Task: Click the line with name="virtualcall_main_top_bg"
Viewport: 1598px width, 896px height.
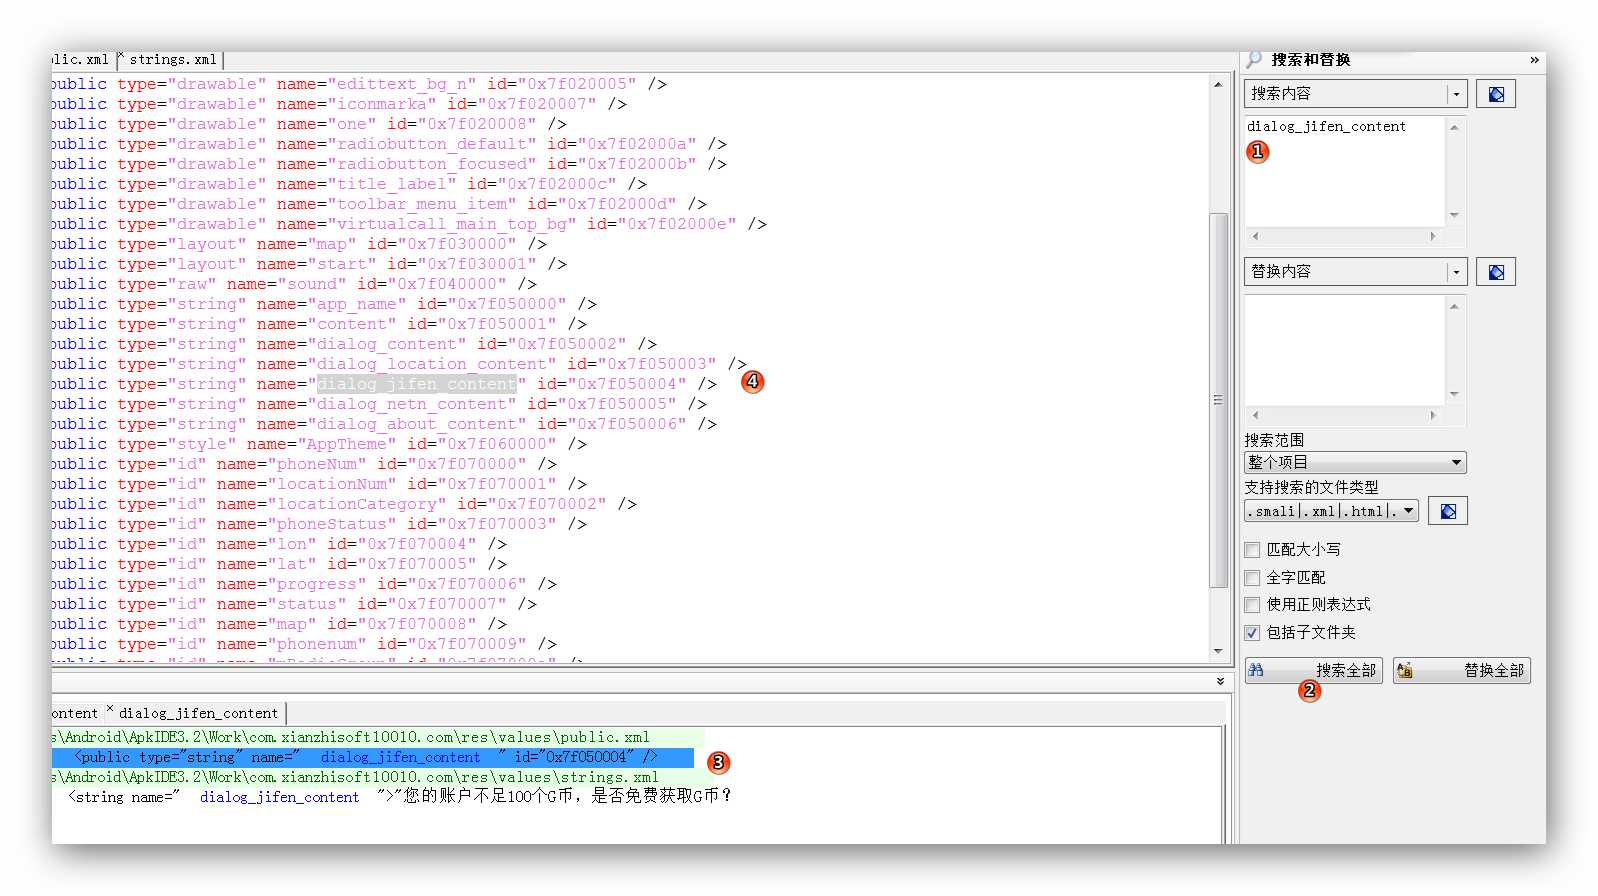Action: point(410,224)
